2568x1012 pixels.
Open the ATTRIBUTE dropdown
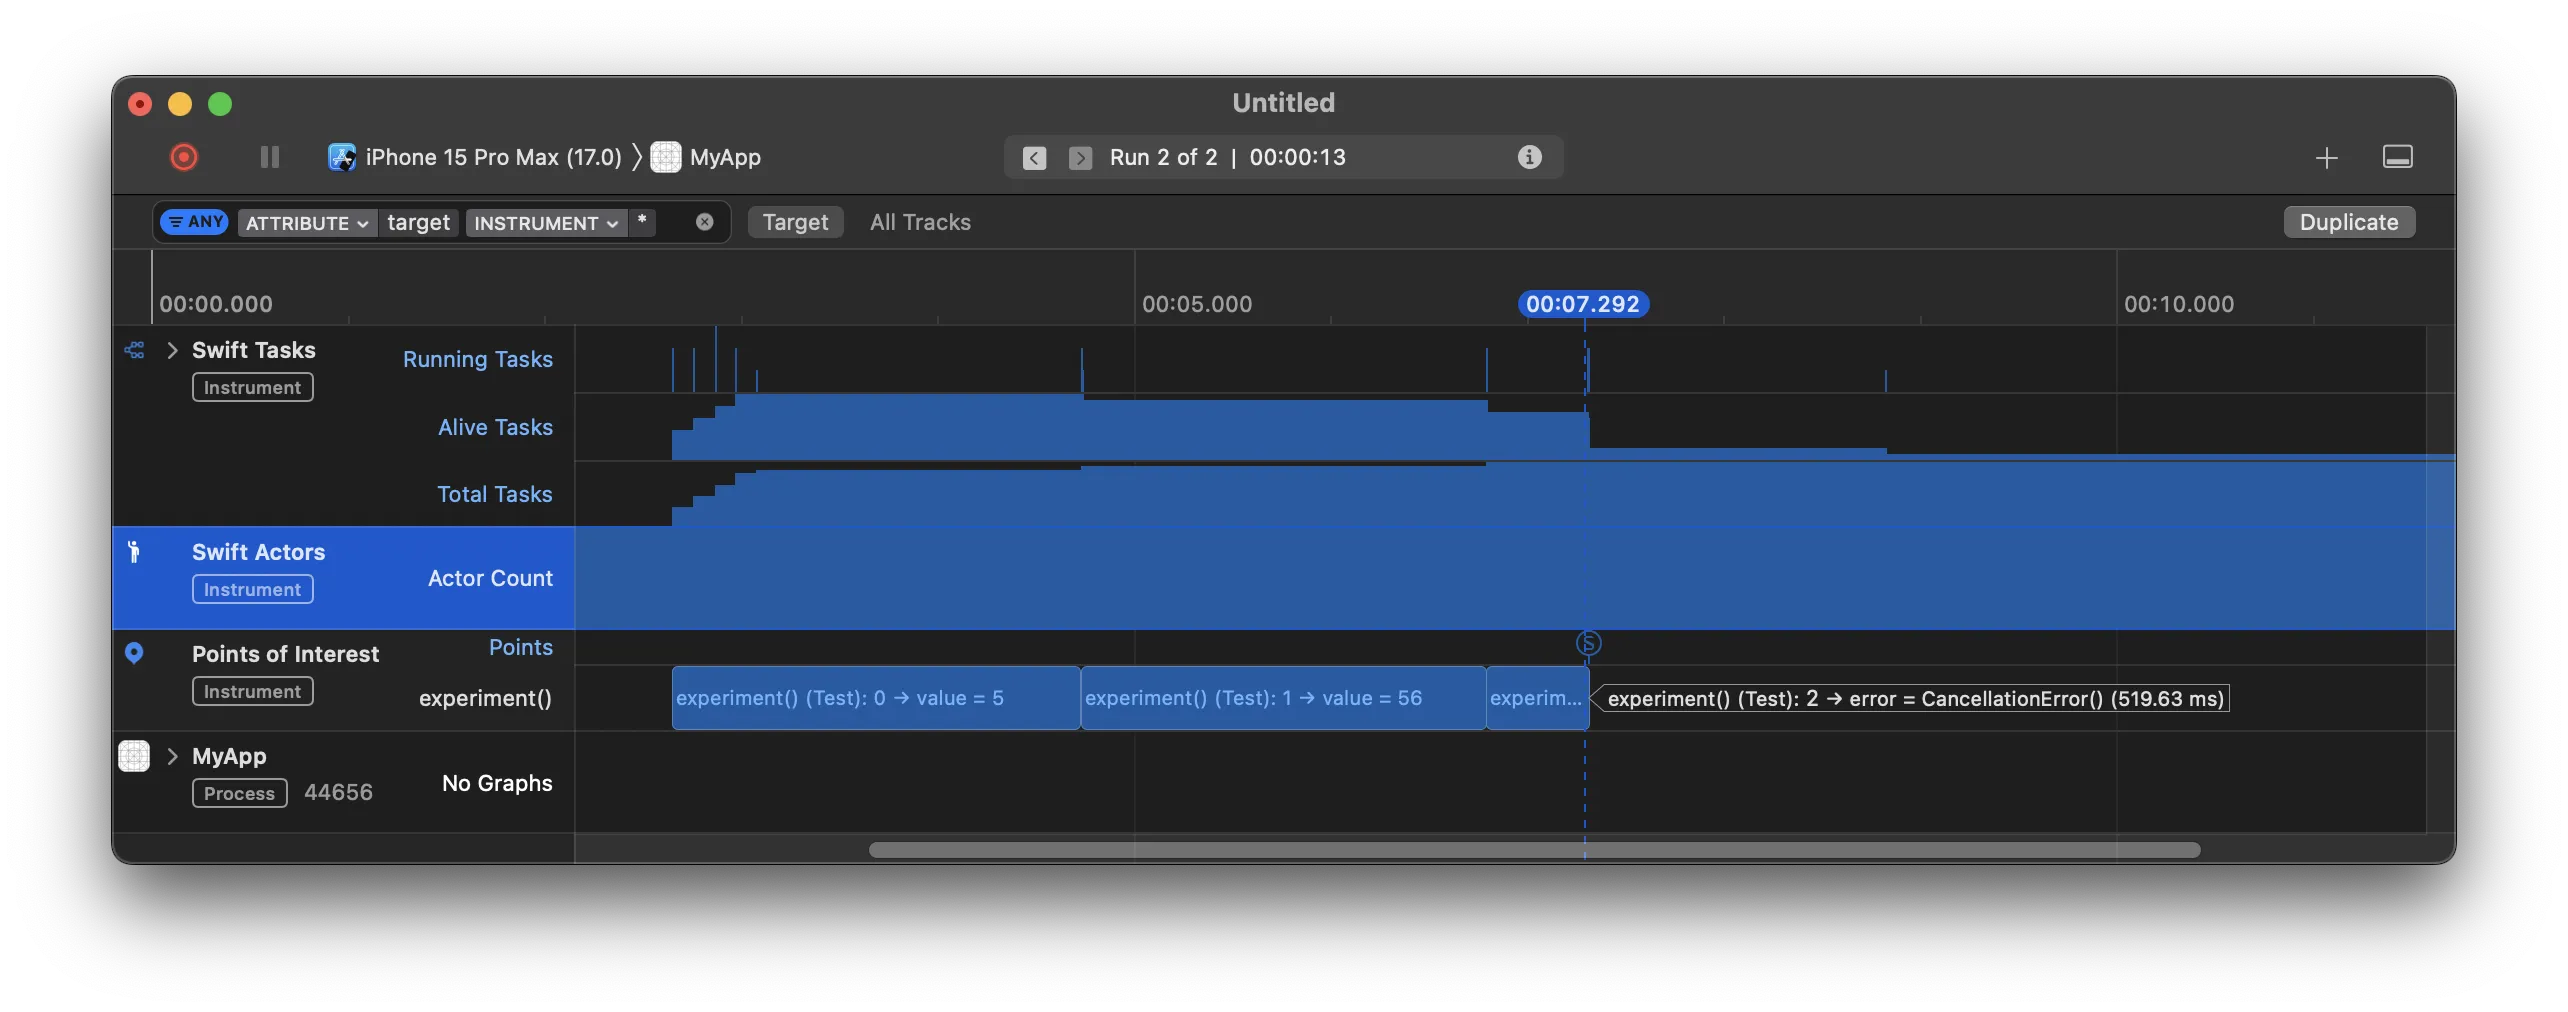coord(307,223)
